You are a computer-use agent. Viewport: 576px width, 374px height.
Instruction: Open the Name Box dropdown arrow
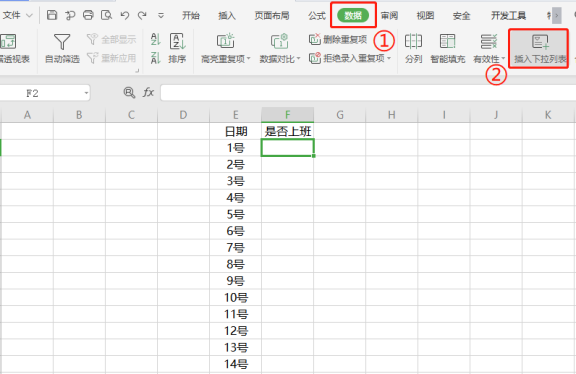pyautogui.click(x=86, y=93)
